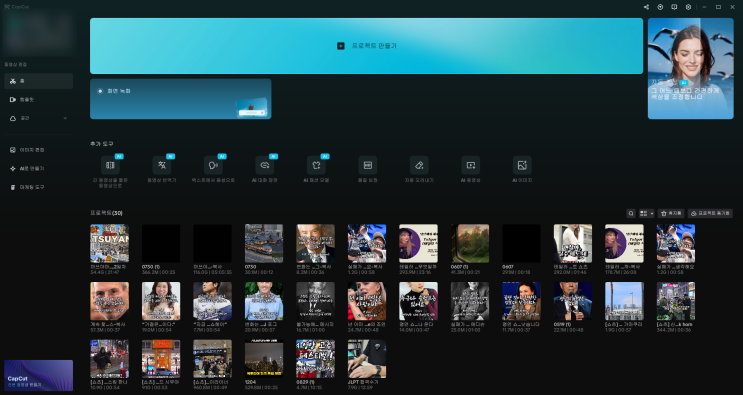Click the create project banner

366,46
